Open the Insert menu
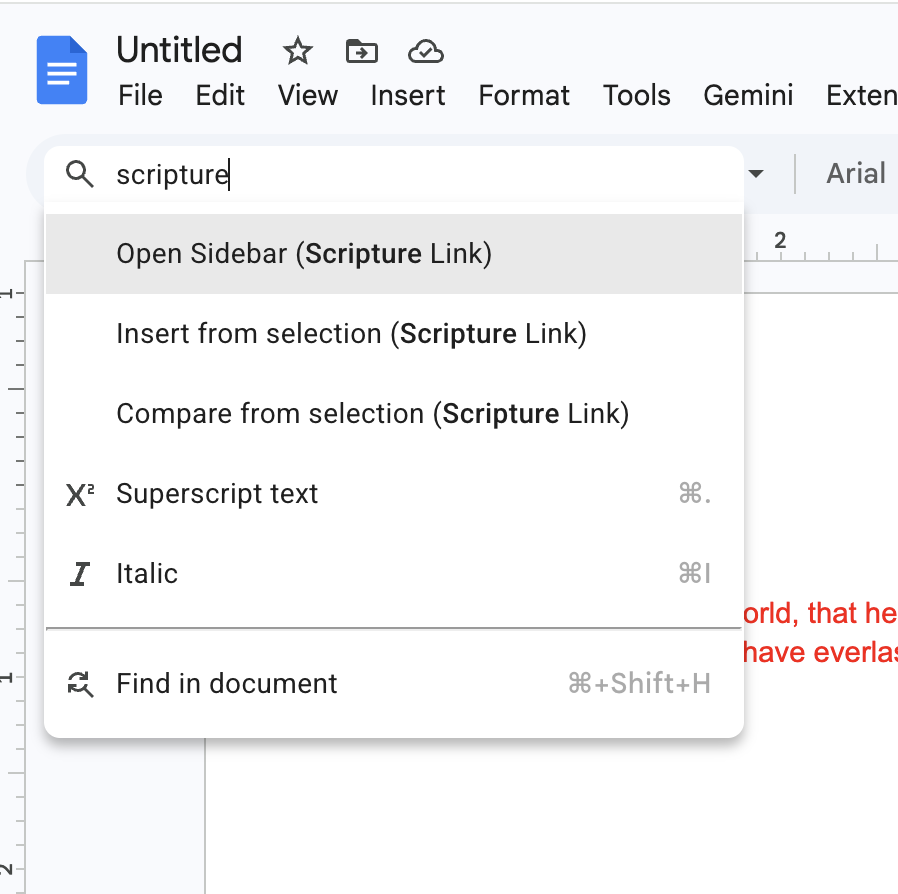Image resolution: width=898 pixels, height=894 pixels. click(408, 95)
